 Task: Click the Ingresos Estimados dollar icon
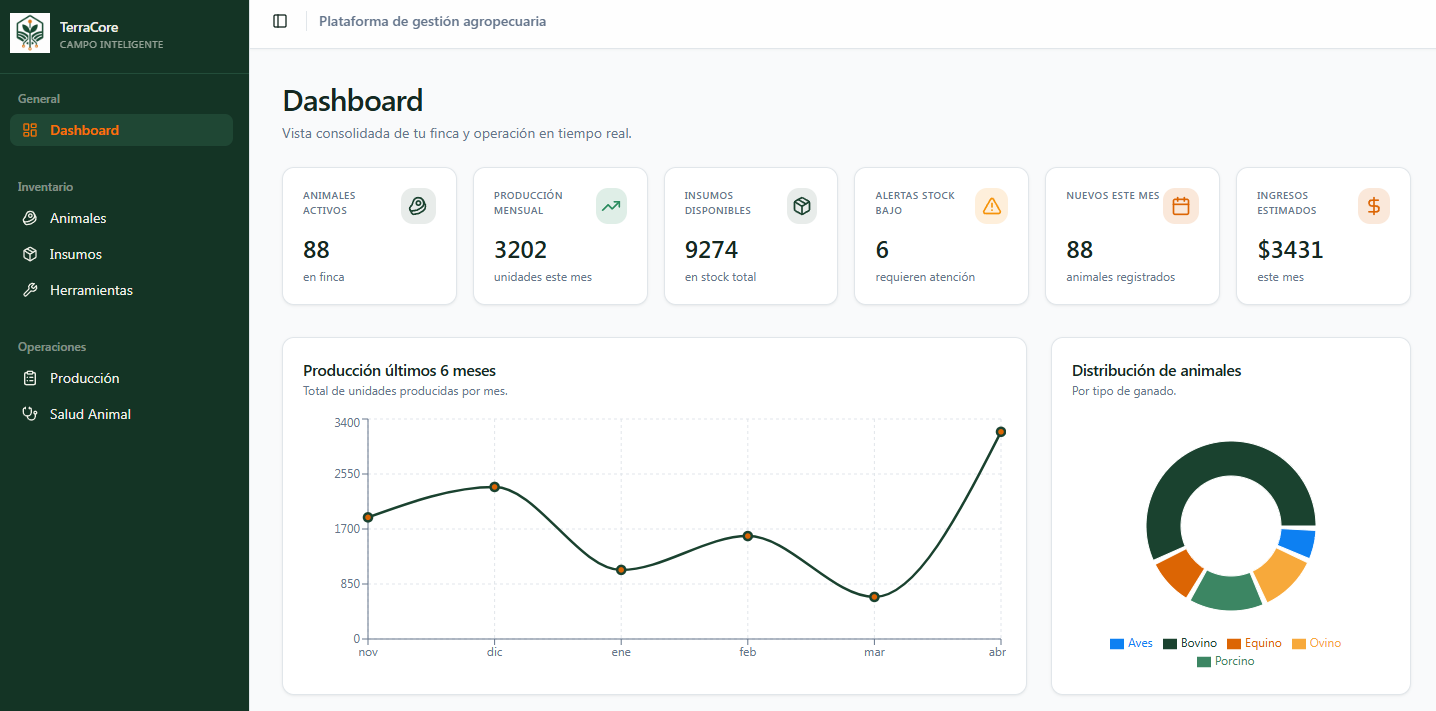(1374, 206)
